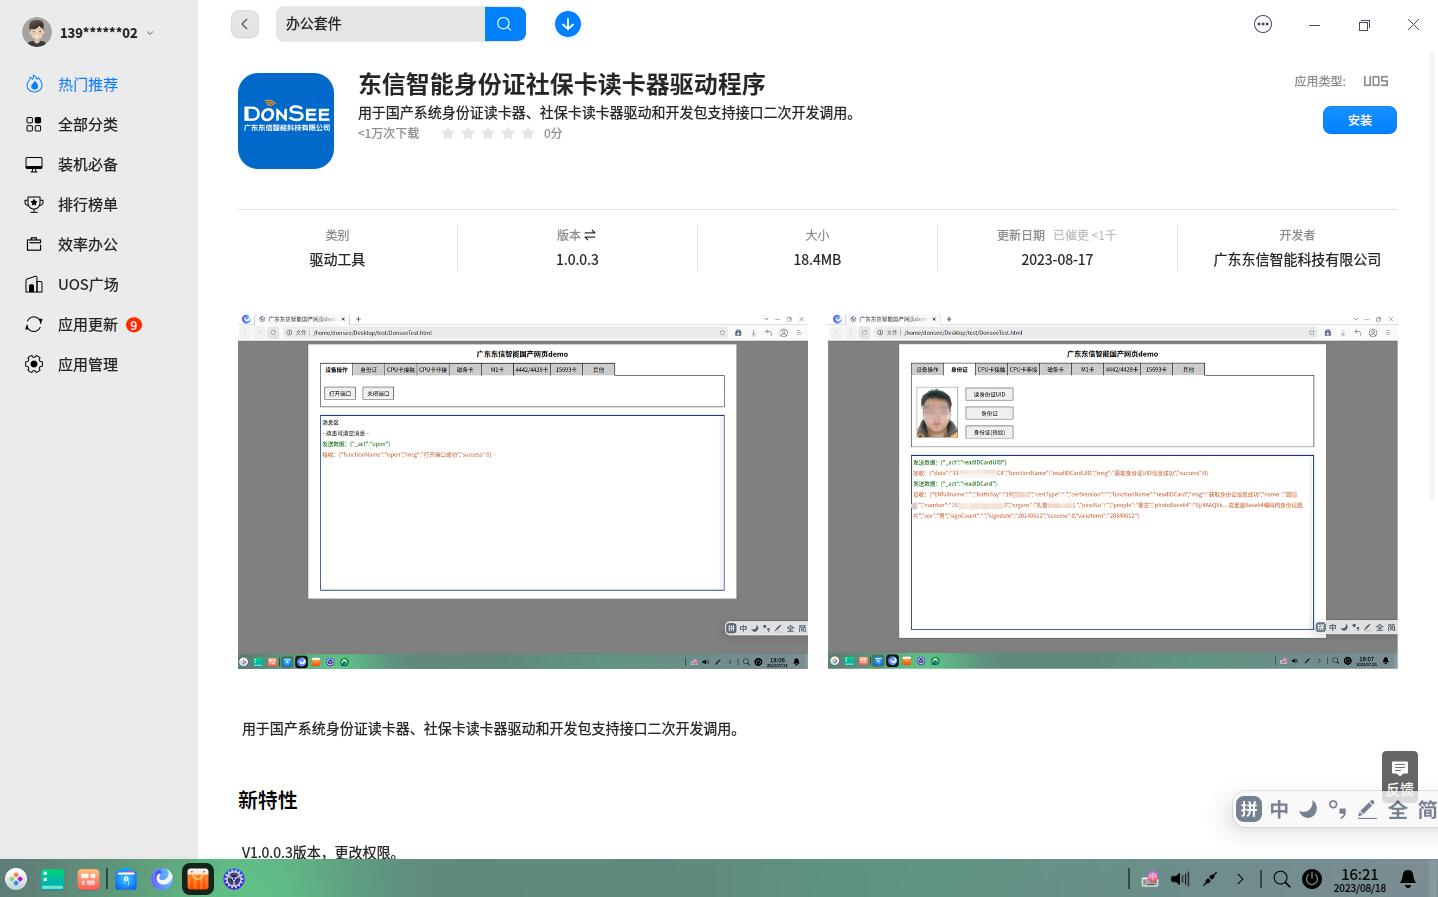The width and height of the screenshot is (1438, 897).
Task: Switch to the 排行榜单 section
Action: [x=87, y=204]
